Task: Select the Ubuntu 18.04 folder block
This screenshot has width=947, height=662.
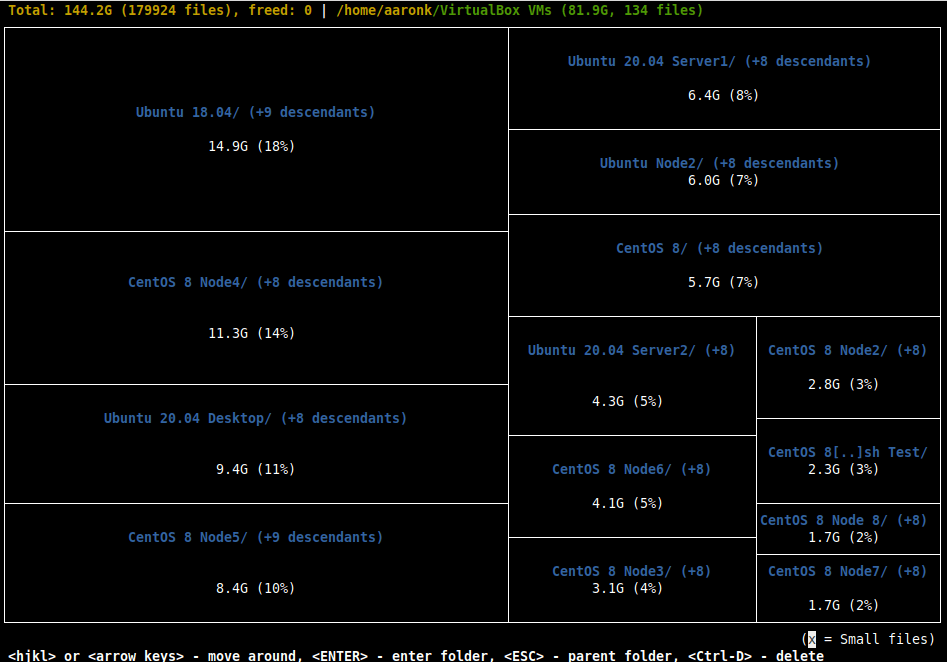Action: 255,130
